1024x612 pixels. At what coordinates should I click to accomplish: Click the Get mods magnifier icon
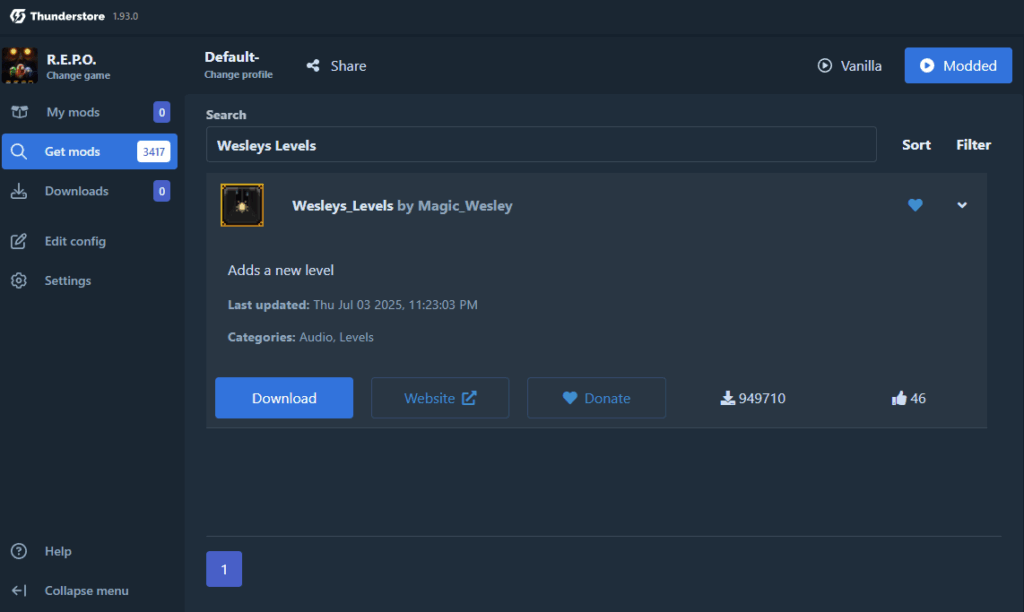pos(19,152)
